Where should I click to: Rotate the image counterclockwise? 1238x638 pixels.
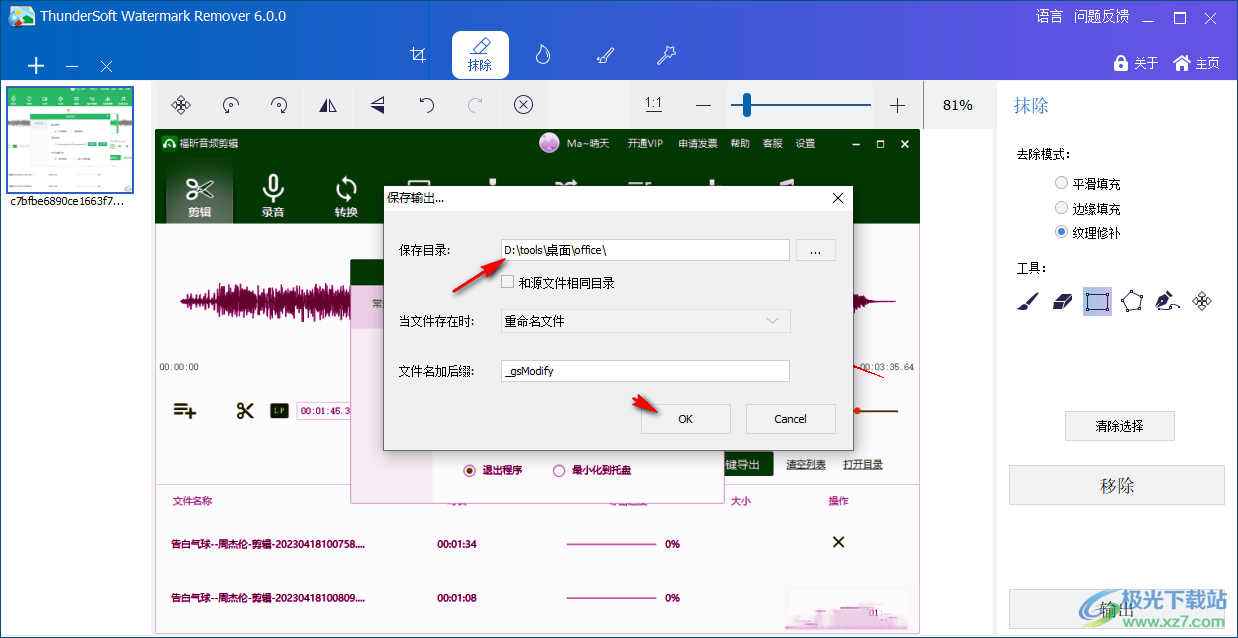[230, 105]
